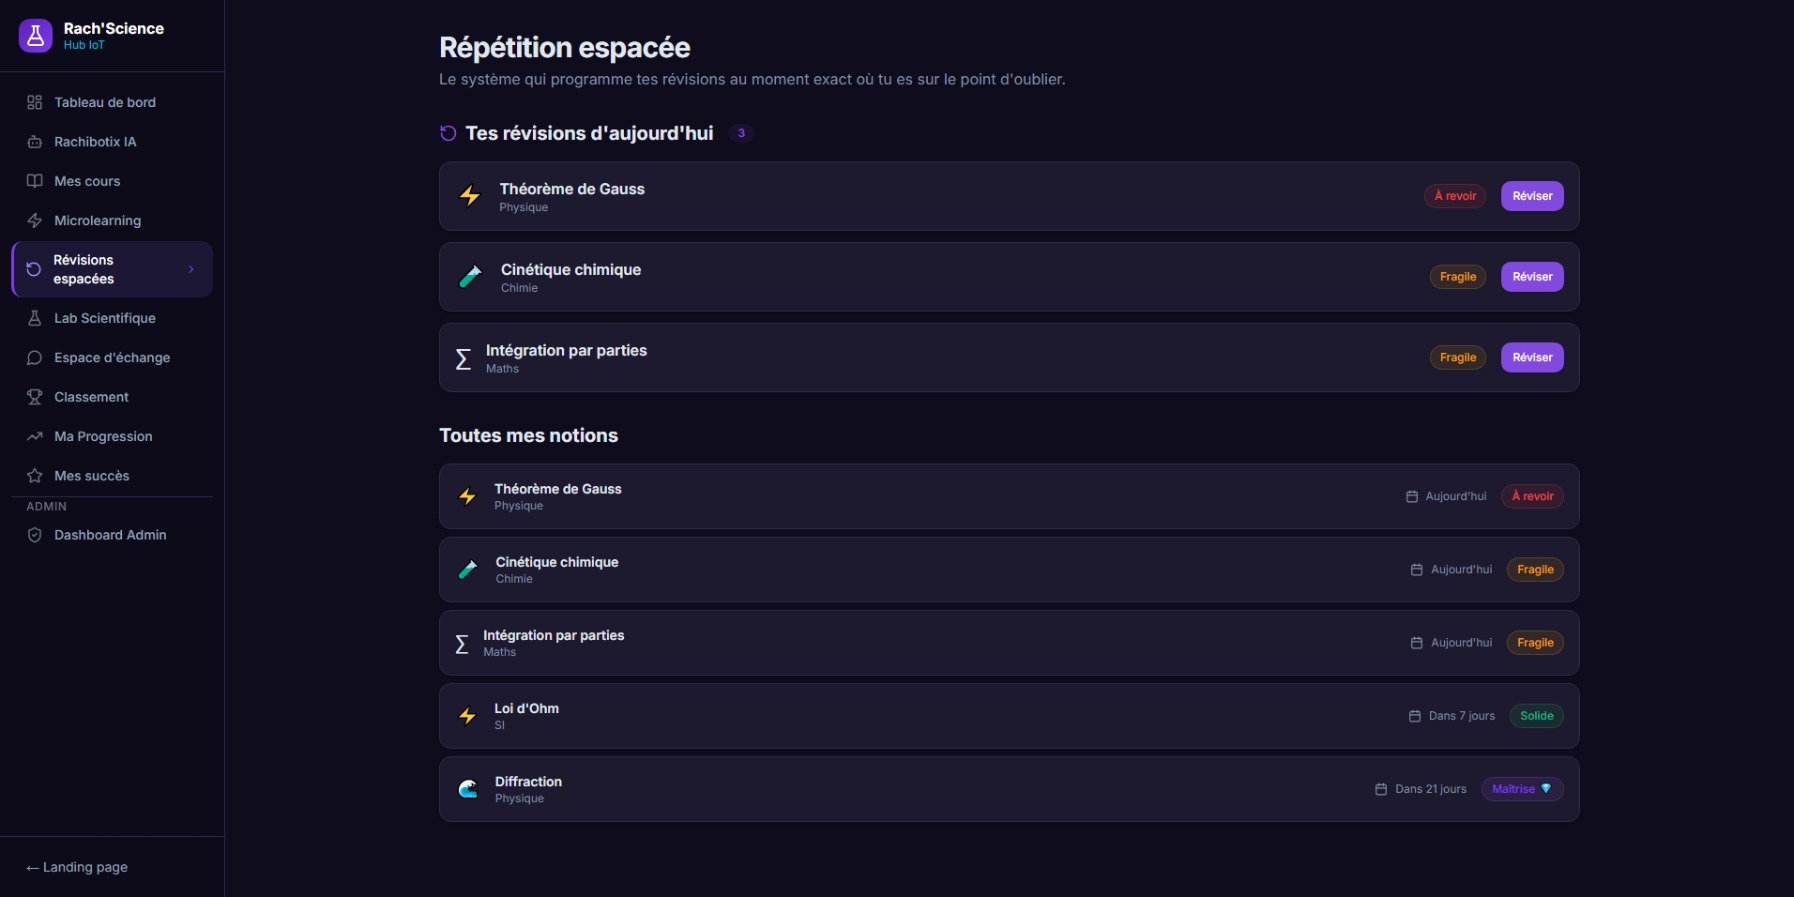Click the Mes cours book icon
The image size is (1794, 897).
pyautogui.click(x=35, y=181)
